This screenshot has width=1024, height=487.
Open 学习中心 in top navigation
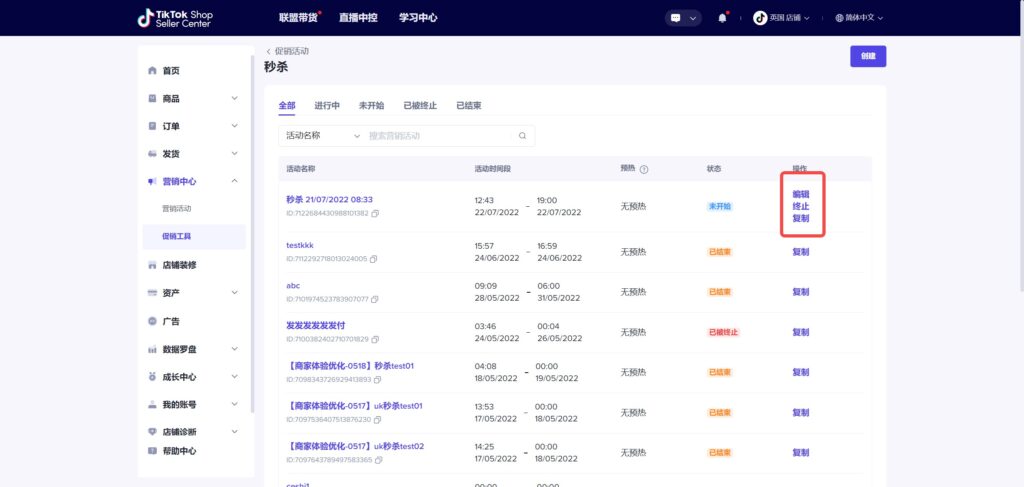(x=418, y=18)
